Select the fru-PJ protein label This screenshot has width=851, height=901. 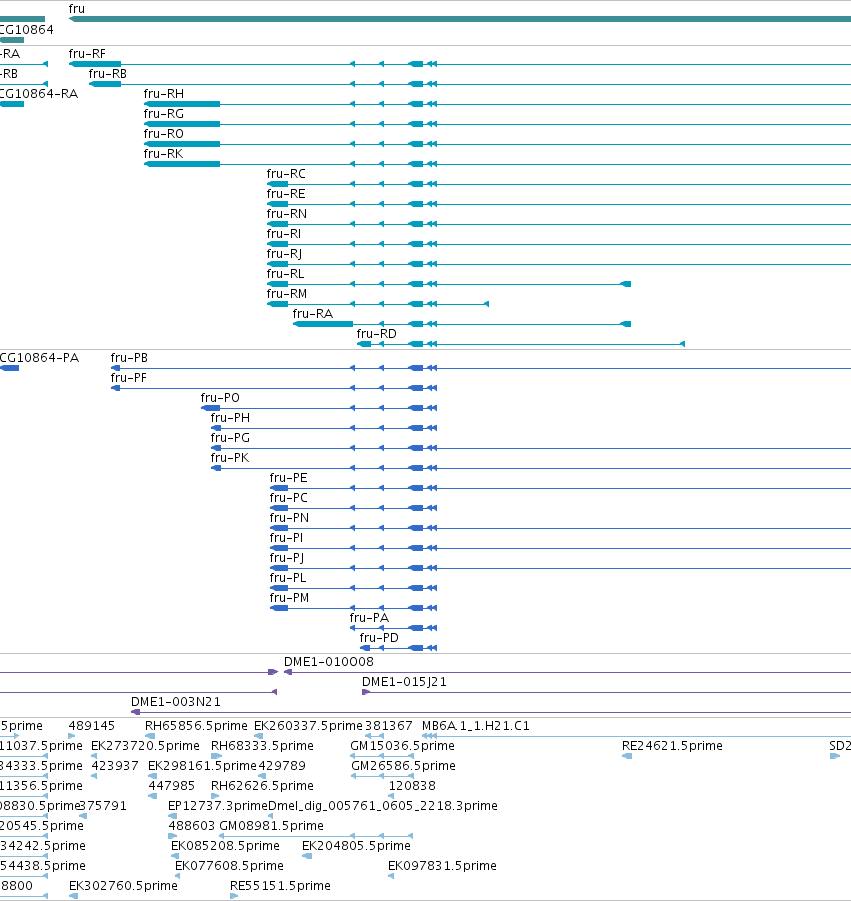click(287, 557)
